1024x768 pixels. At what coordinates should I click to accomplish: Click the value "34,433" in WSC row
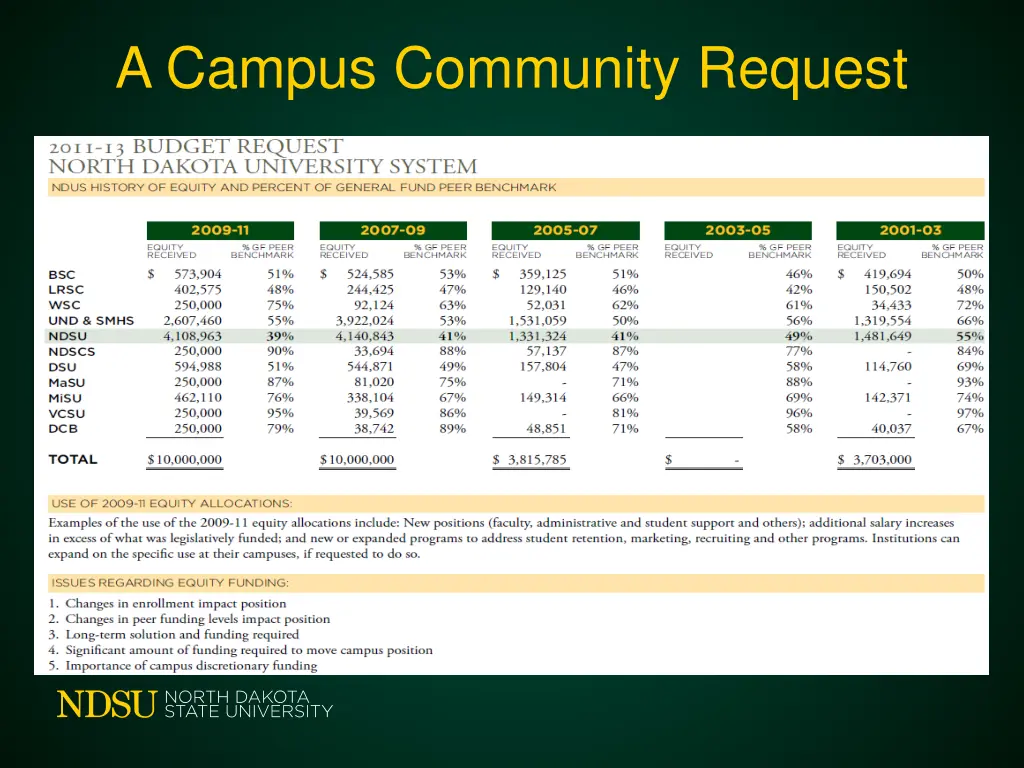[891, 305]
